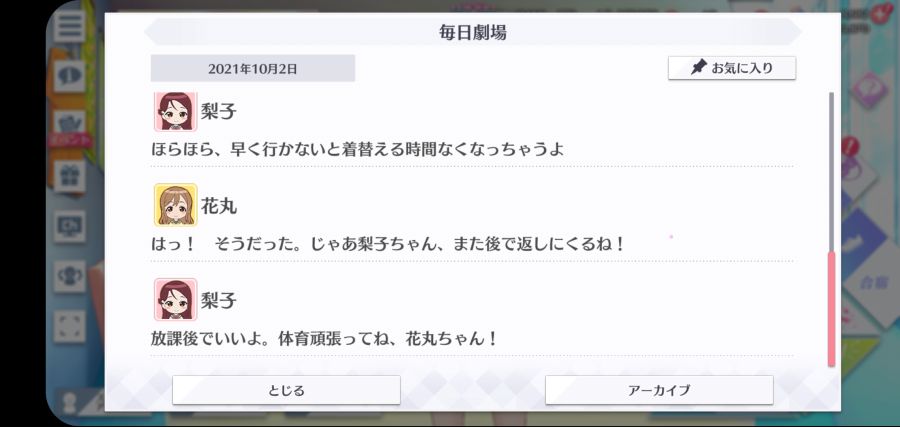Tap Hanamaru's avatar icon
This screenshot has height=427, width=900.
(175, 205)
